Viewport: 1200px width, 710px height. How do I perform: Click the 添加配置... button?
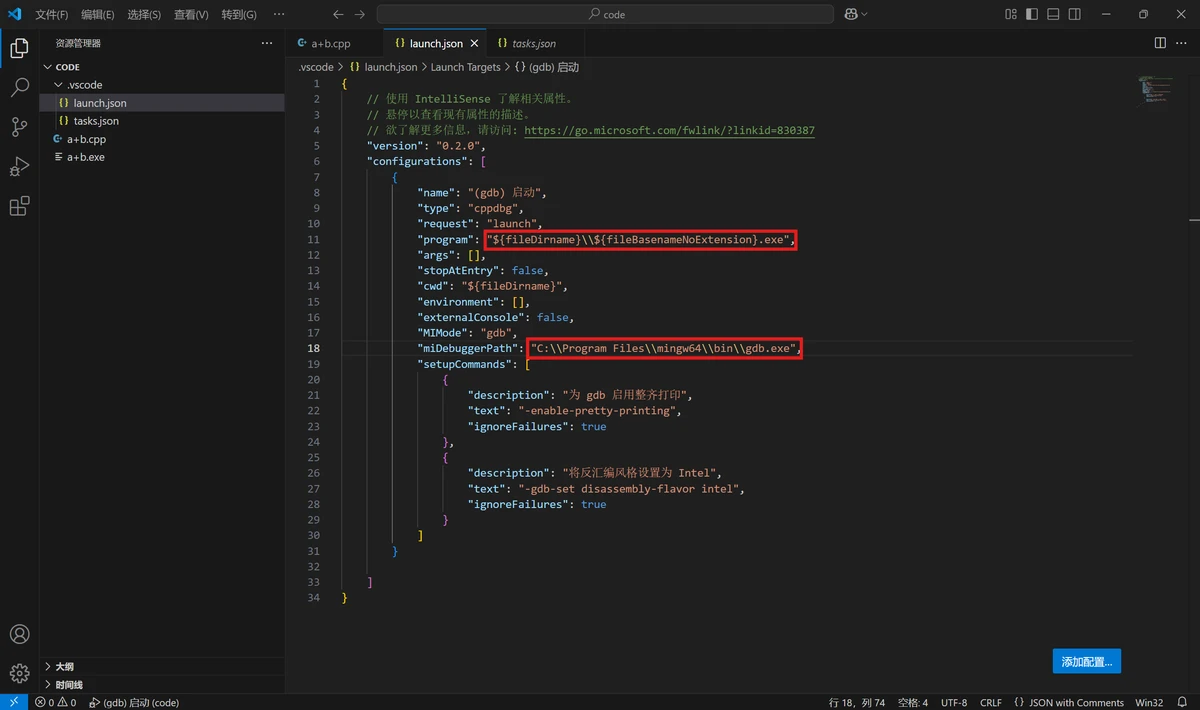pos(1086,661)
